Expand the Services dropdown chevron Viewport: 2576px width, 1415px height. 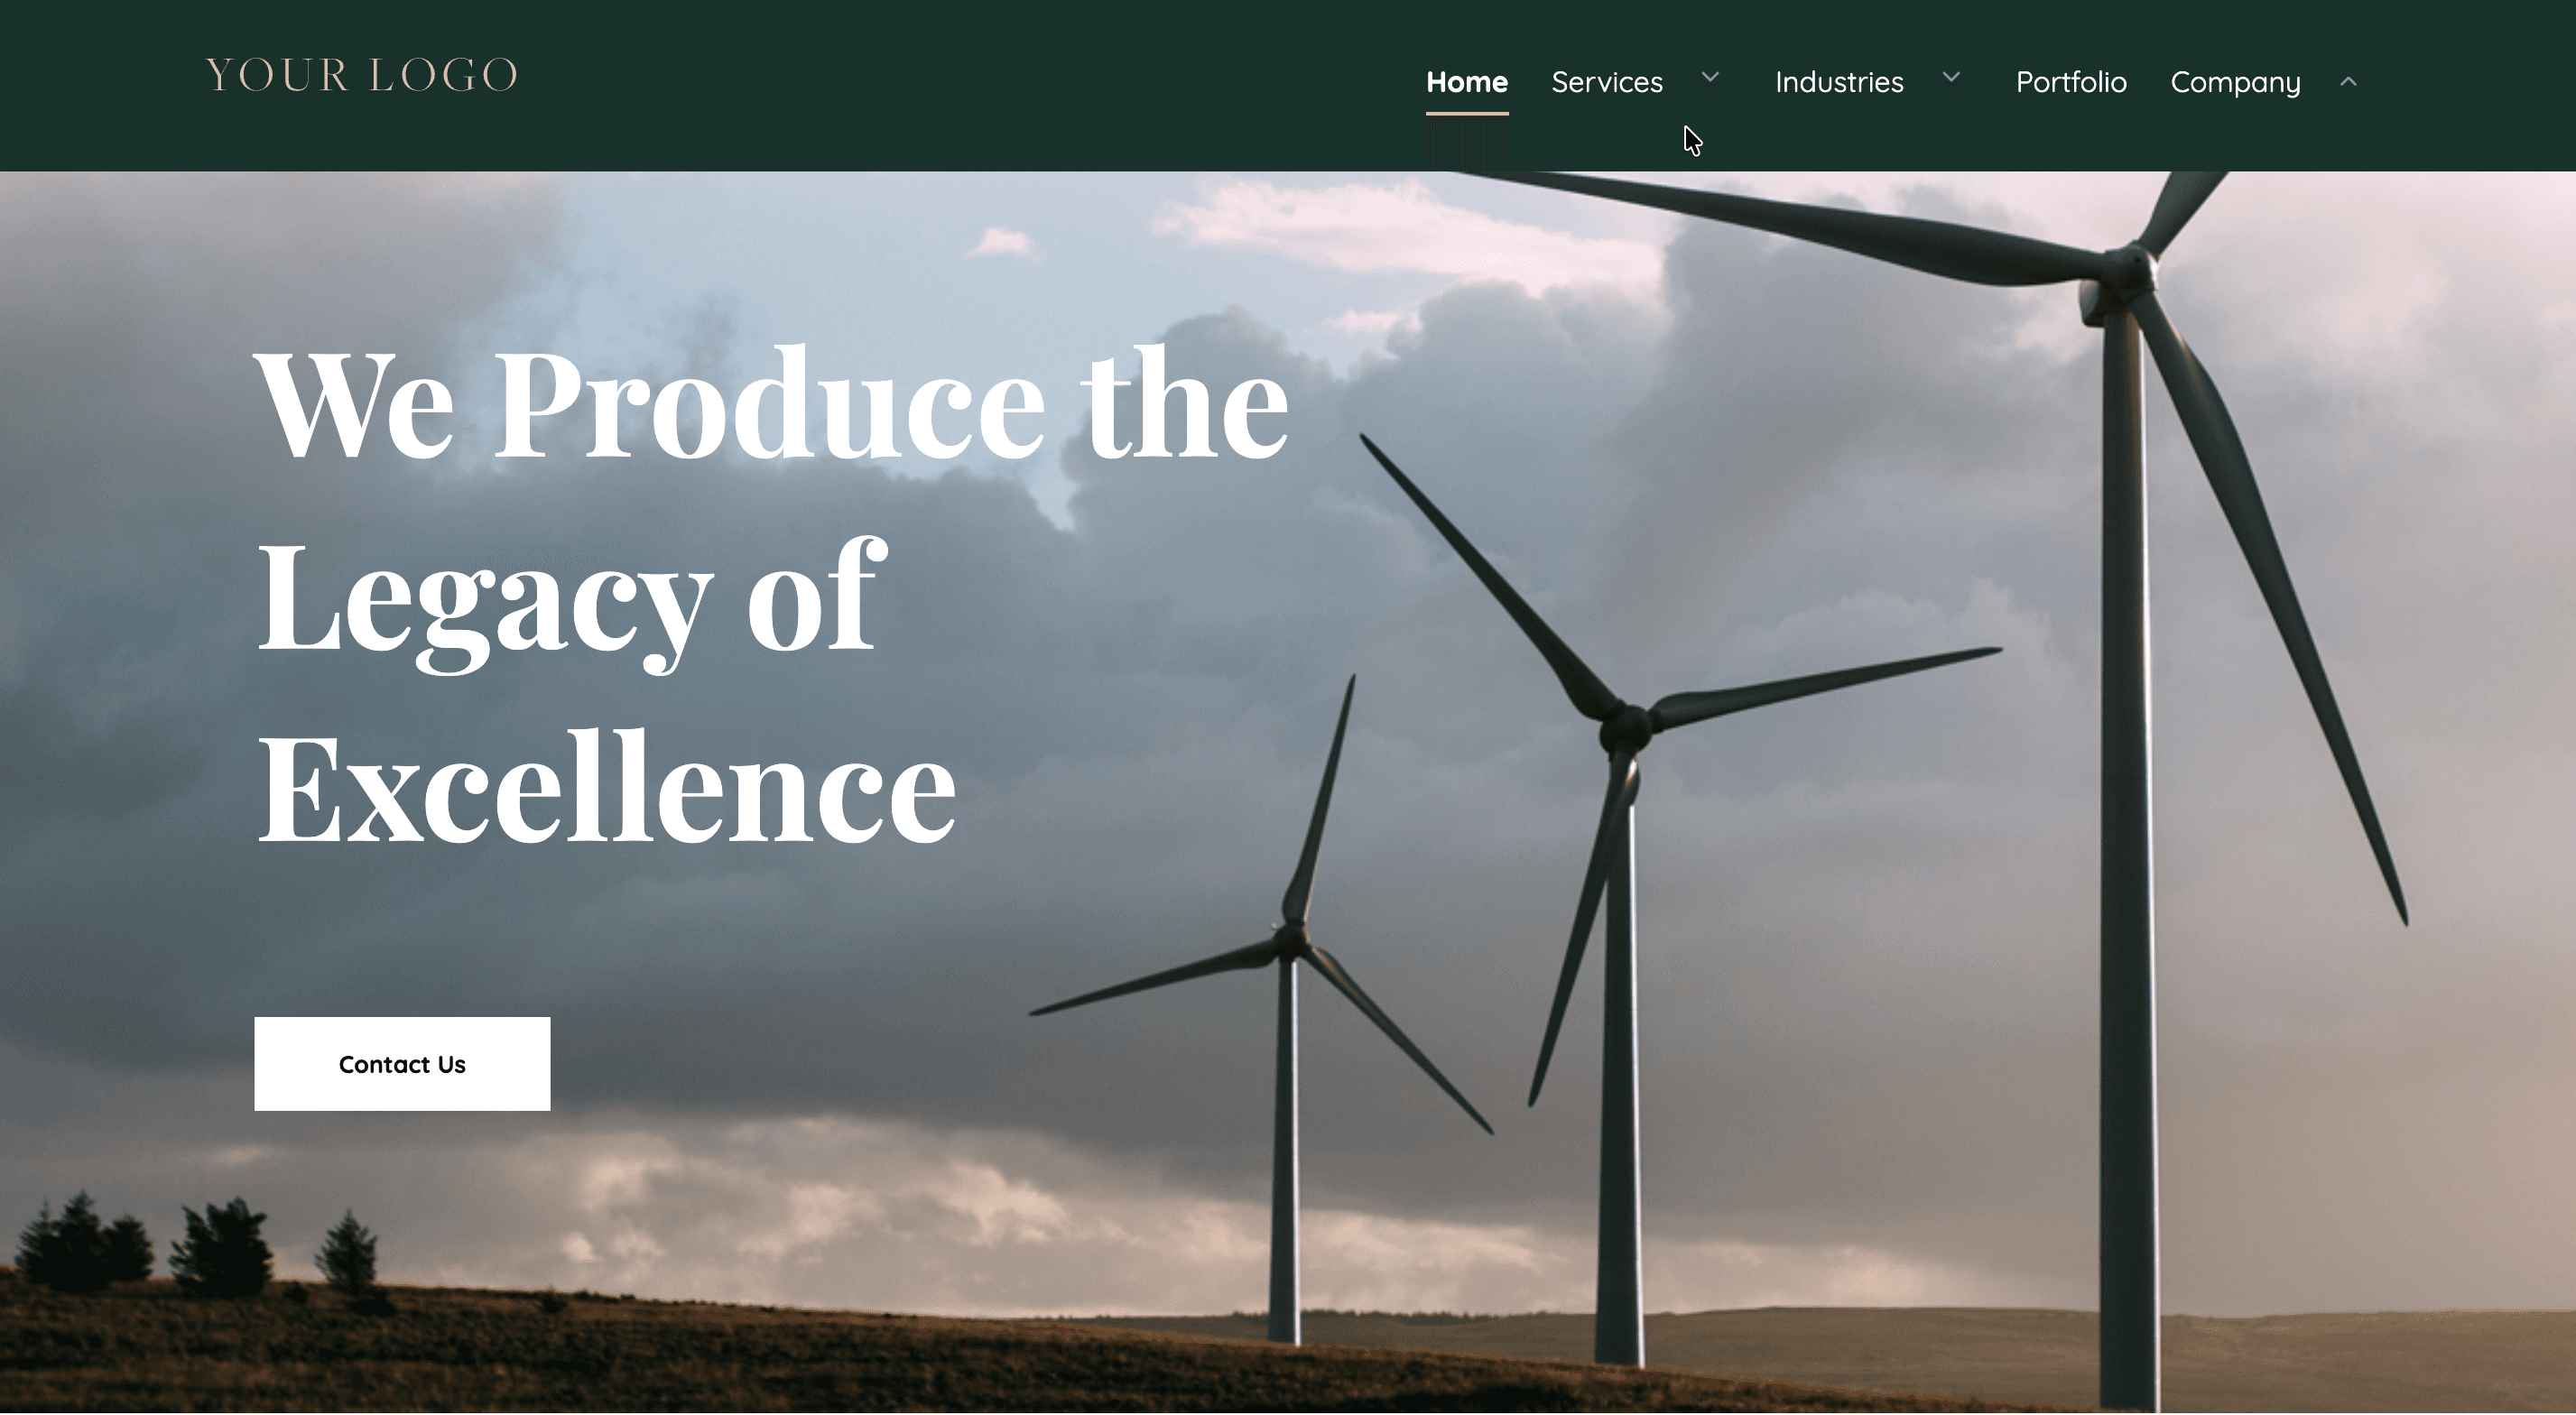click(x=1710, y=77)
